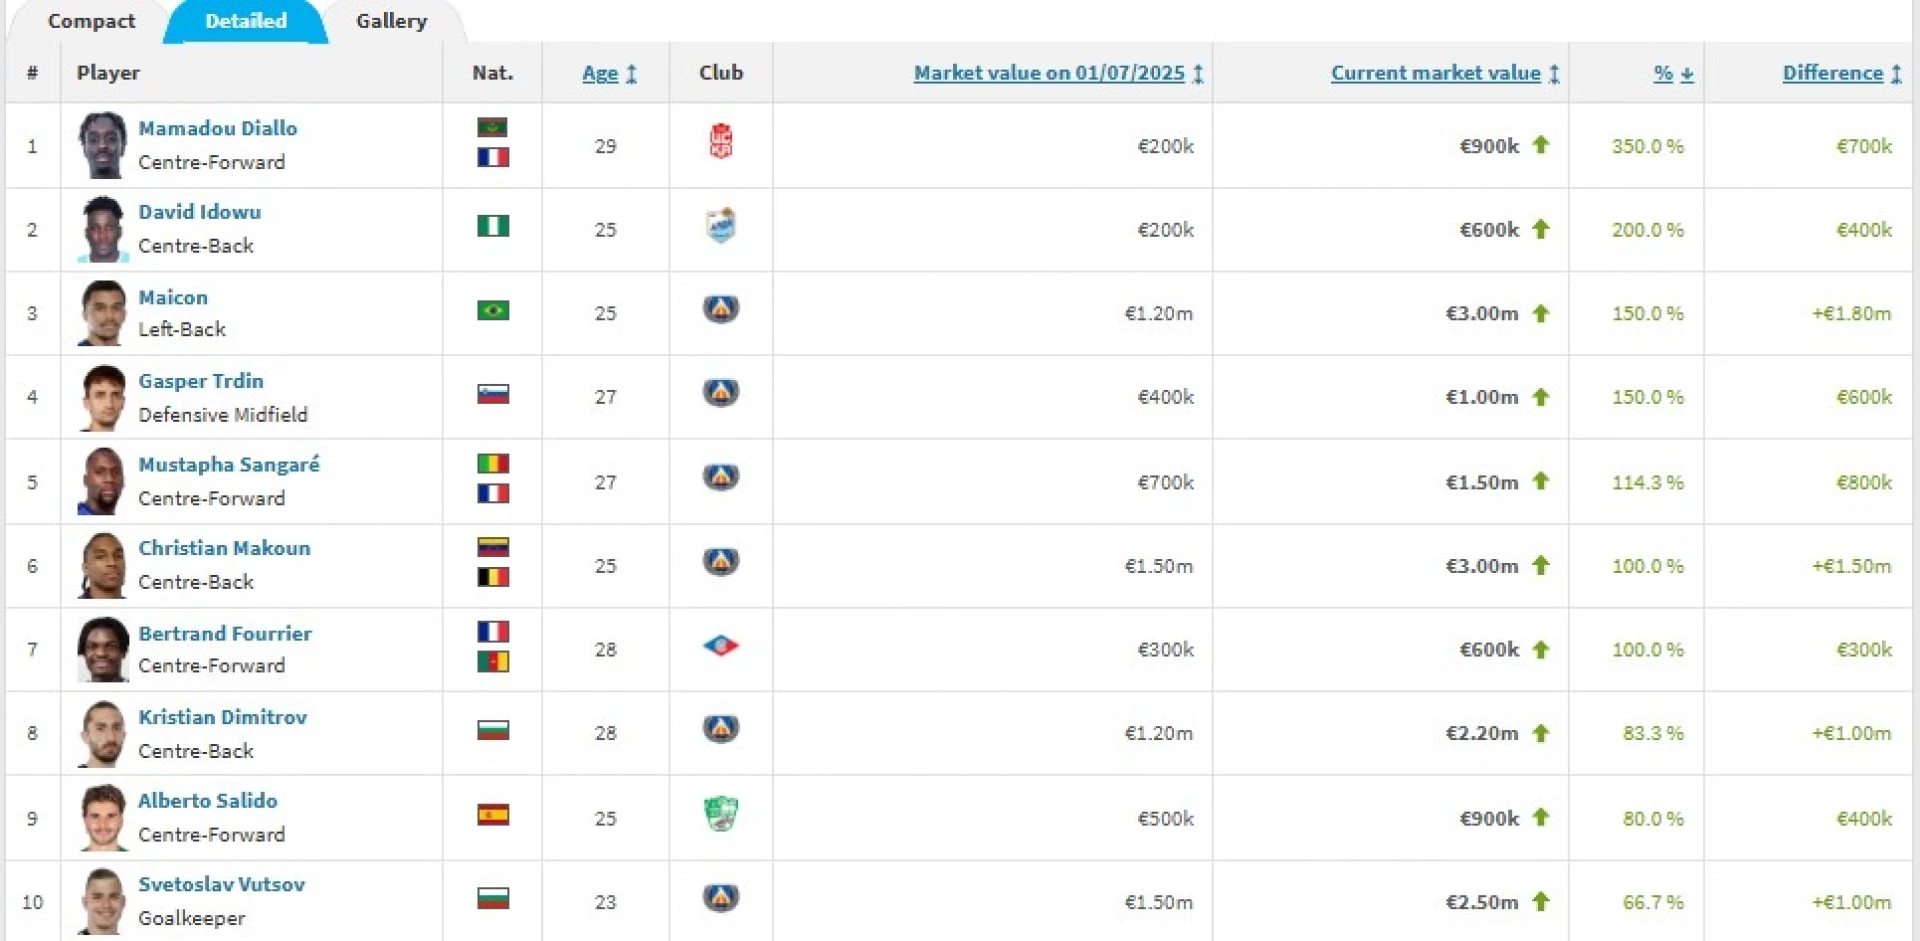Screen dimensions: 1920x941
Task: Click Svetoslav Vutsov's player portrait thumbnail
Action: 103,901
